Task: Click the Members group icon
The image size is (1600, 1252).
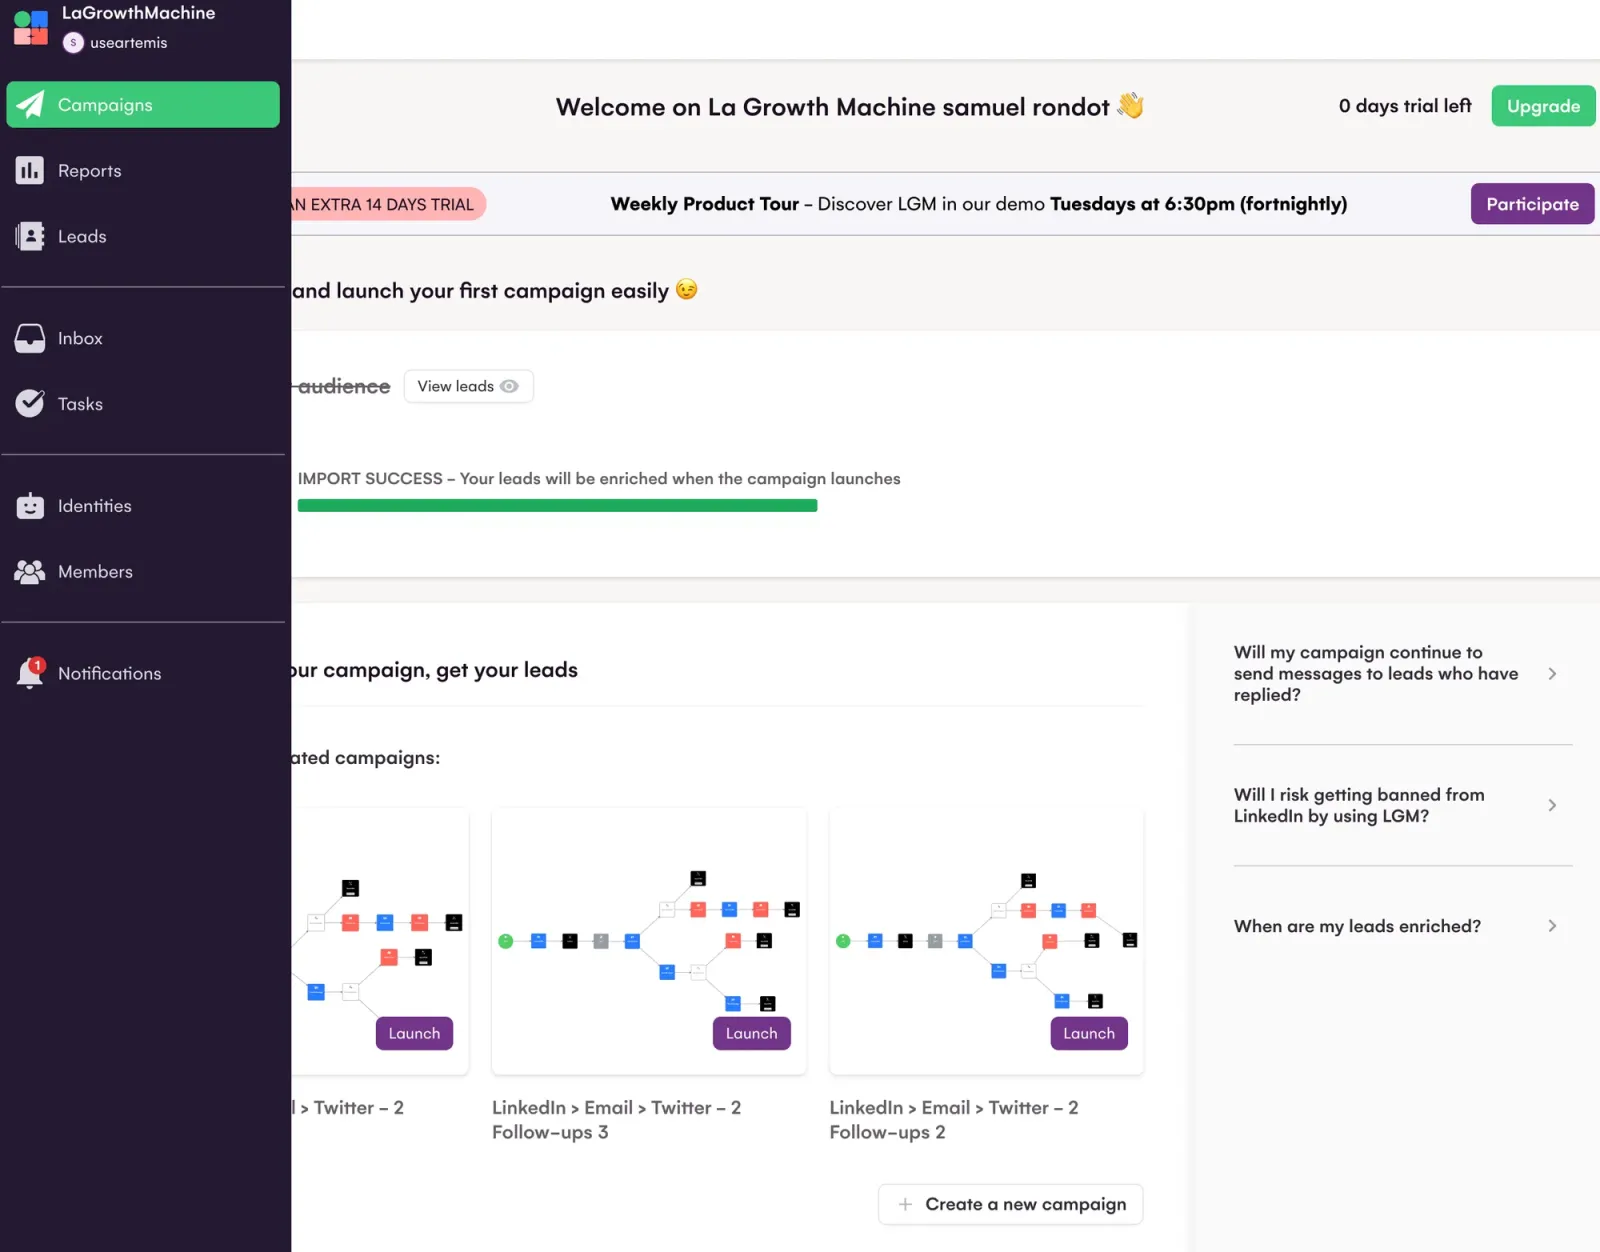Action: point(30,572)
